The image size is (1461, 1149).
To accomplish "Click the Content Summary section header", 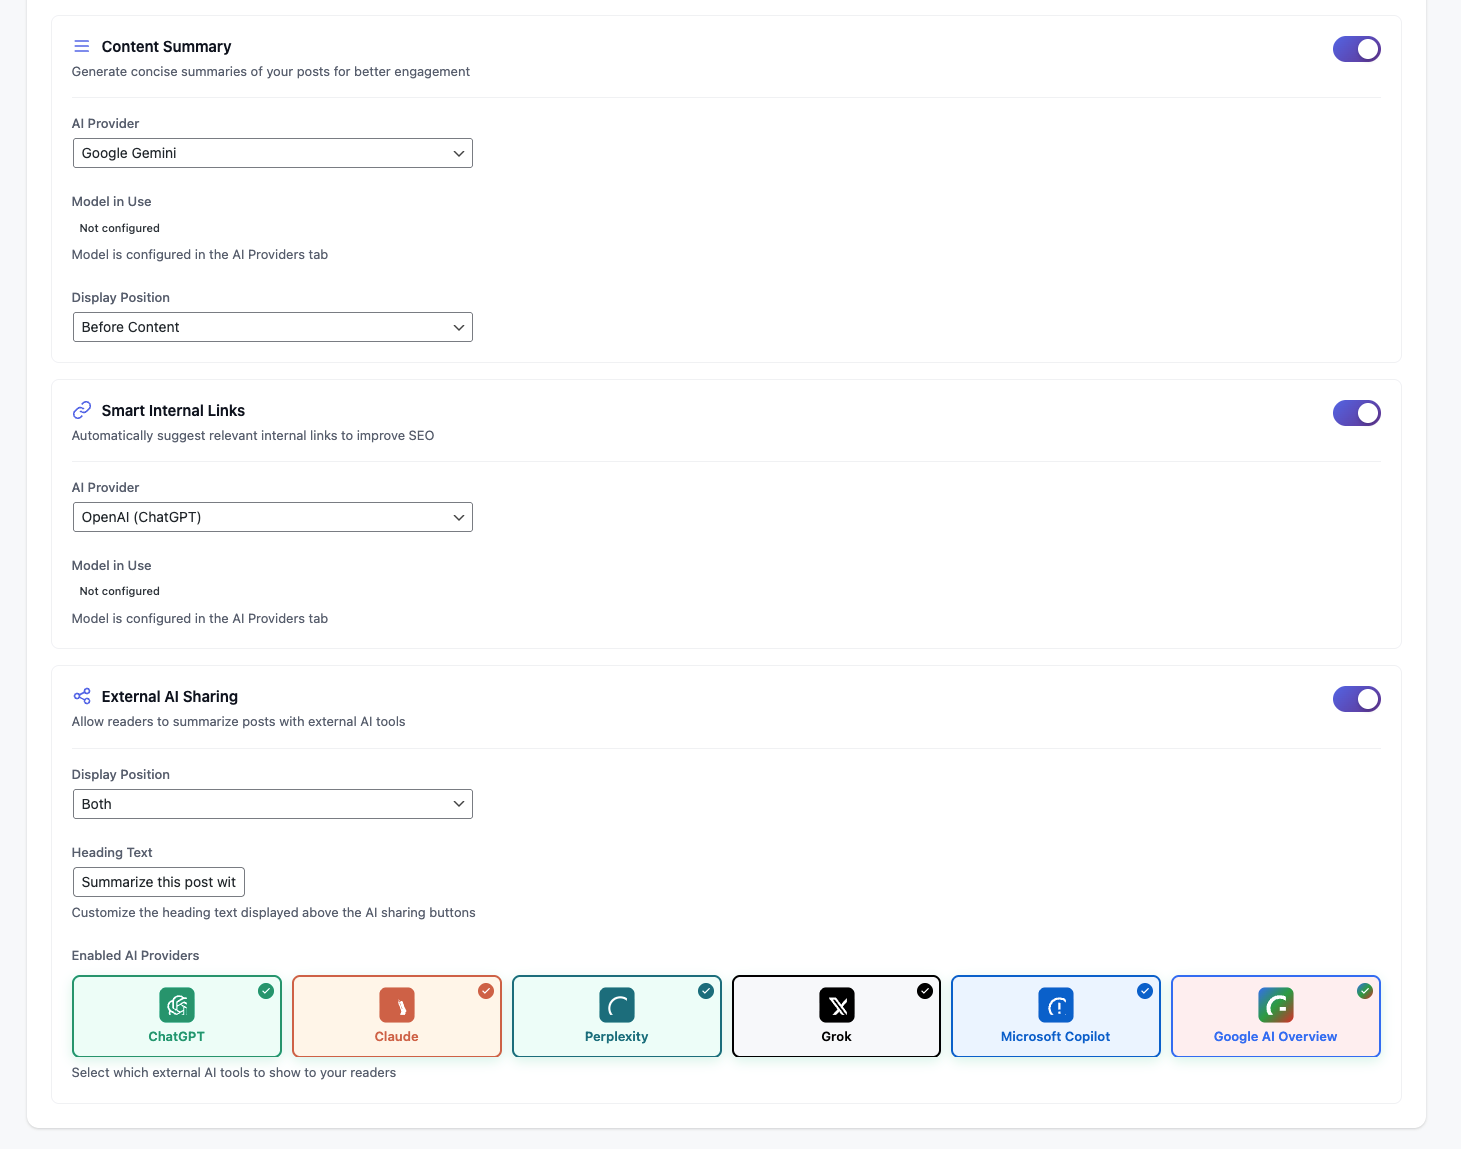I will (166, 46).
